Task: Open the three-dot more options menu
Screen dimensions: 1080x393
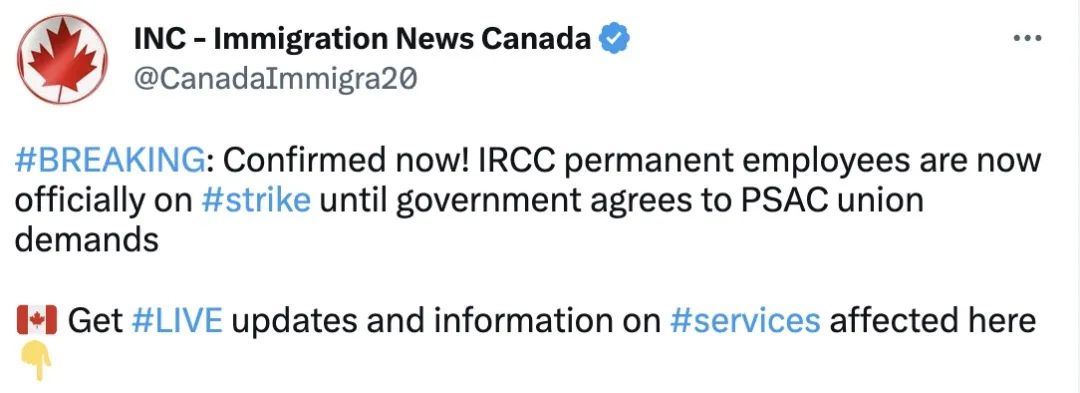Action: click(1028, 39)
